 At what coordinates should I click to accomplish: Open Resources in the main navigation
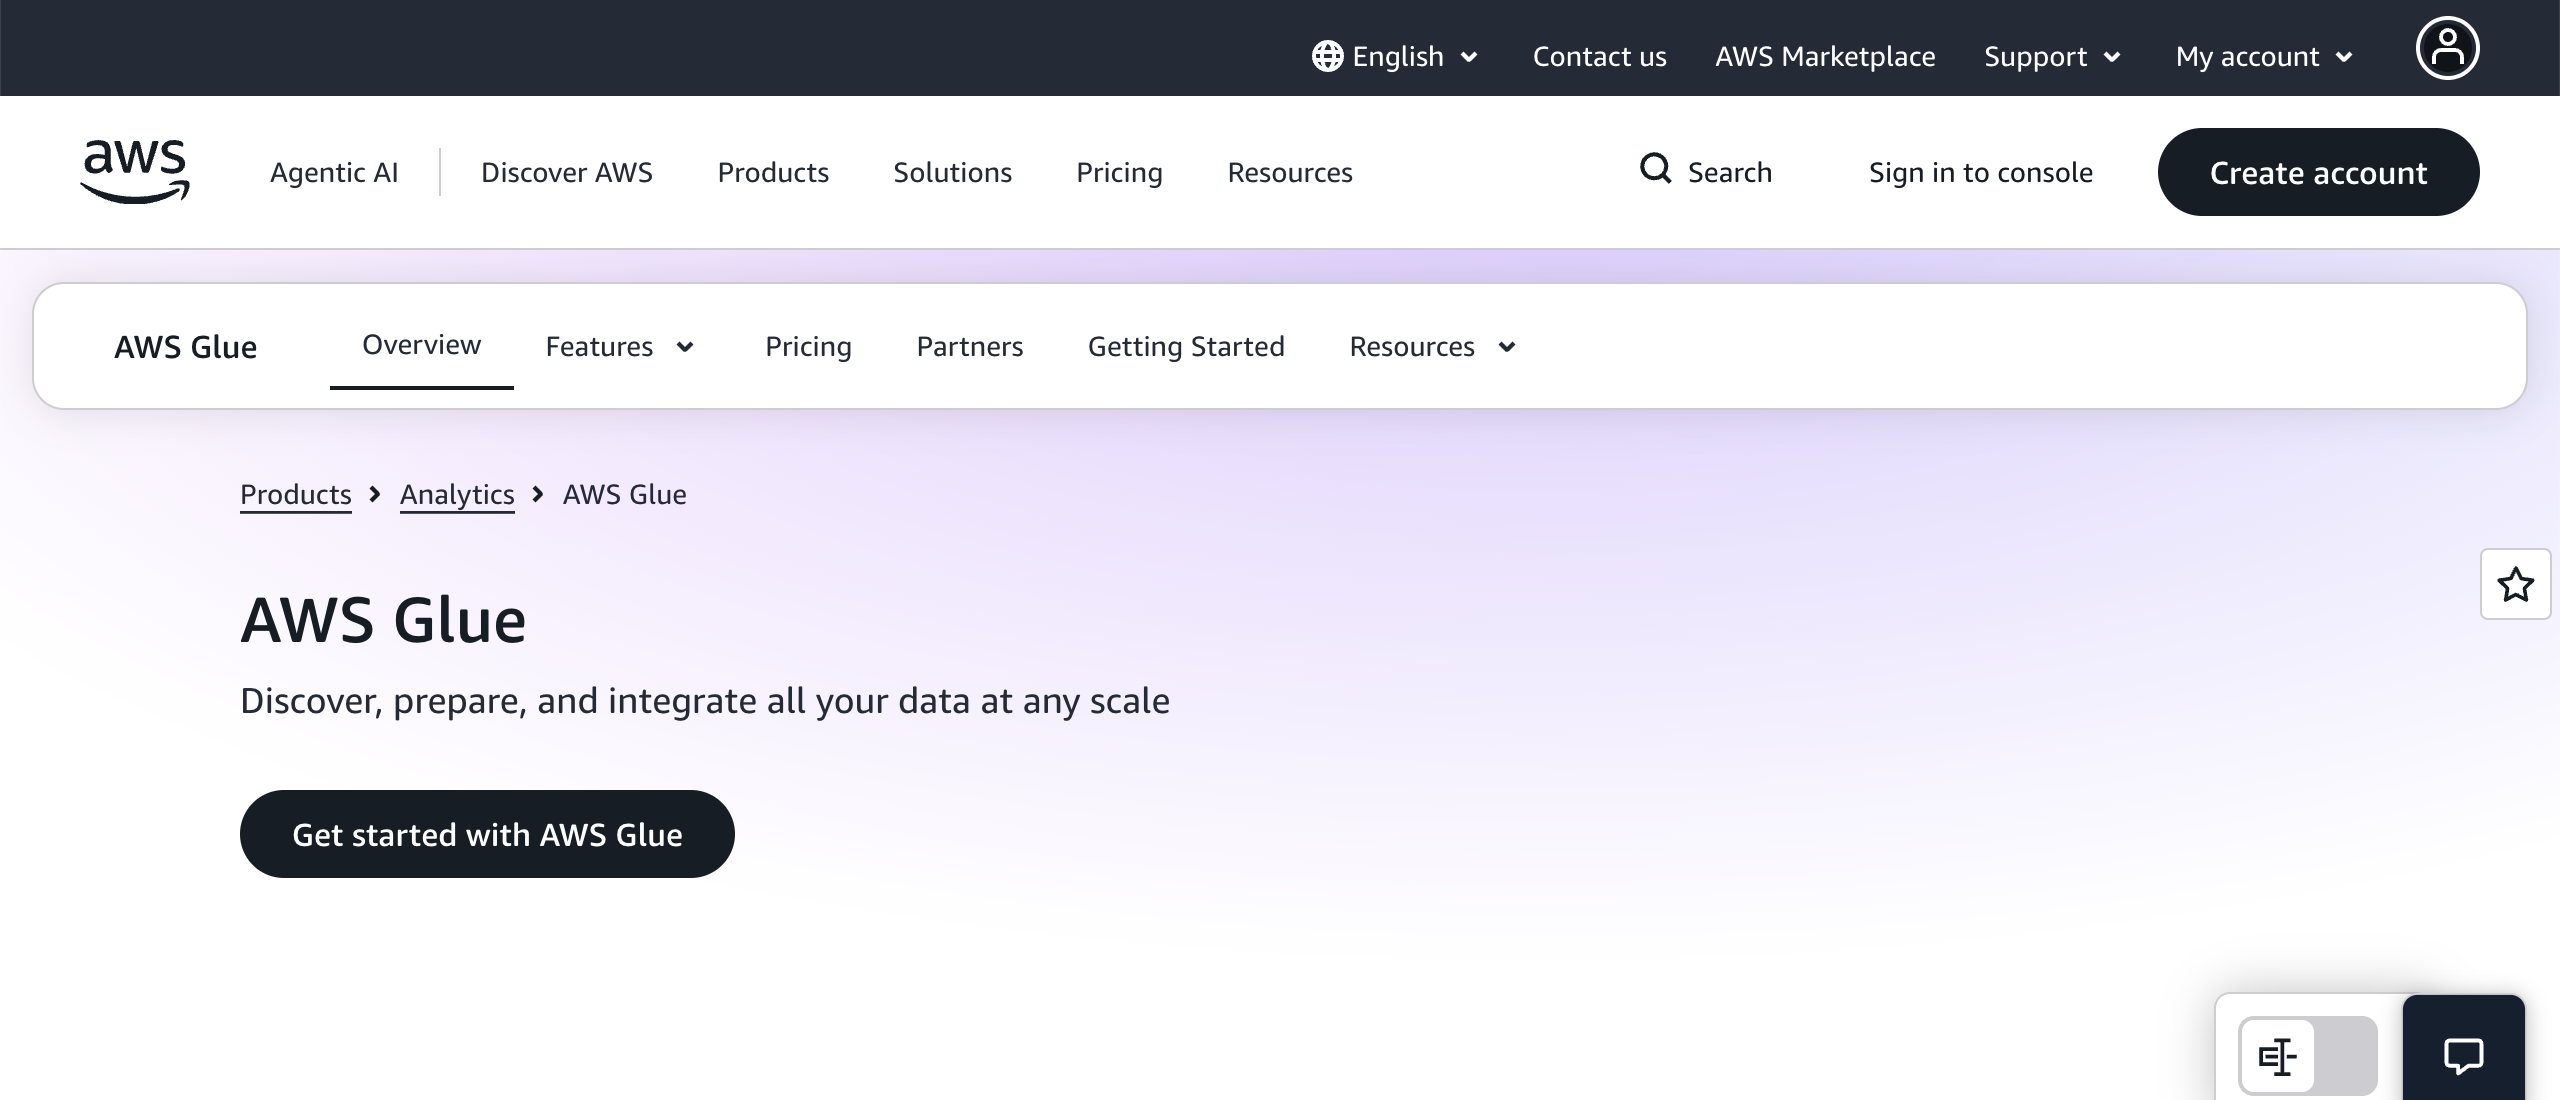1290,172
